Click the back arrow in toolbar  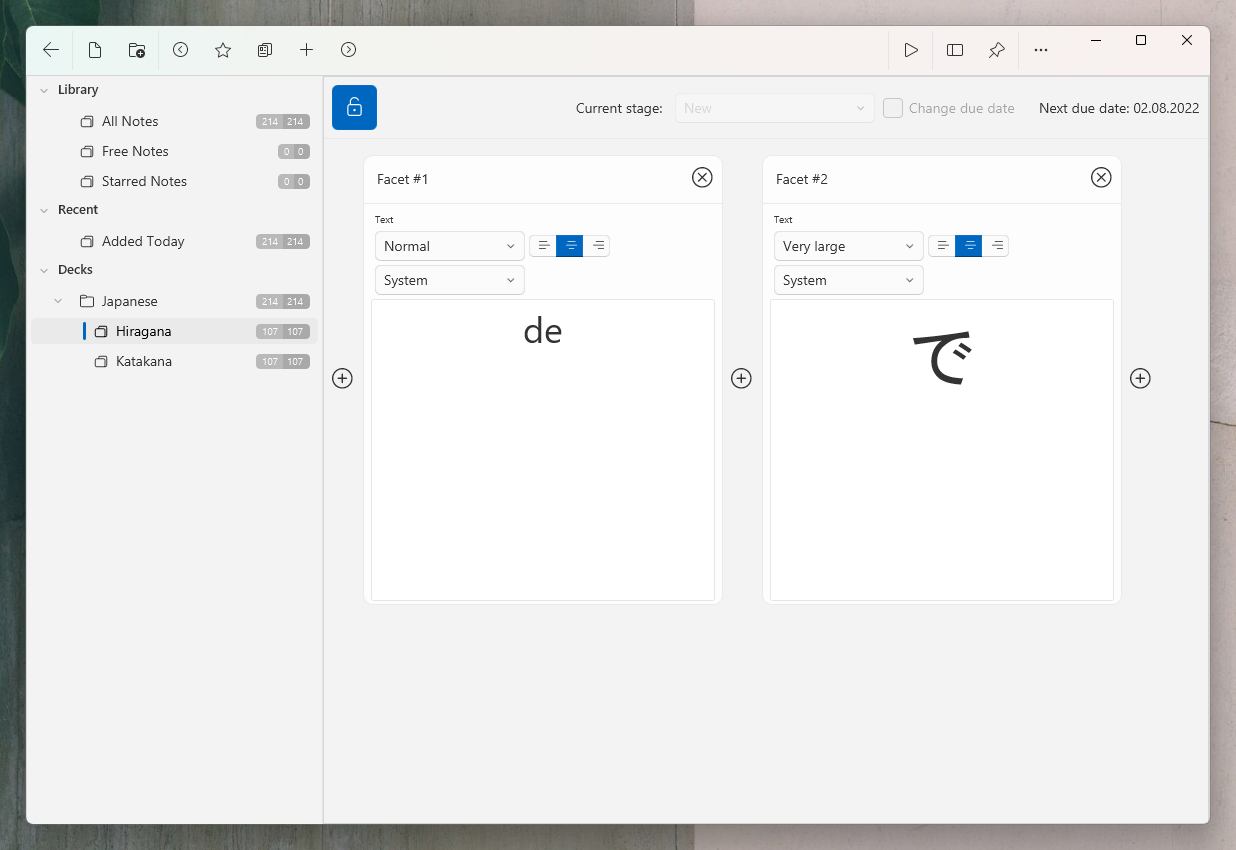[51, 50]
